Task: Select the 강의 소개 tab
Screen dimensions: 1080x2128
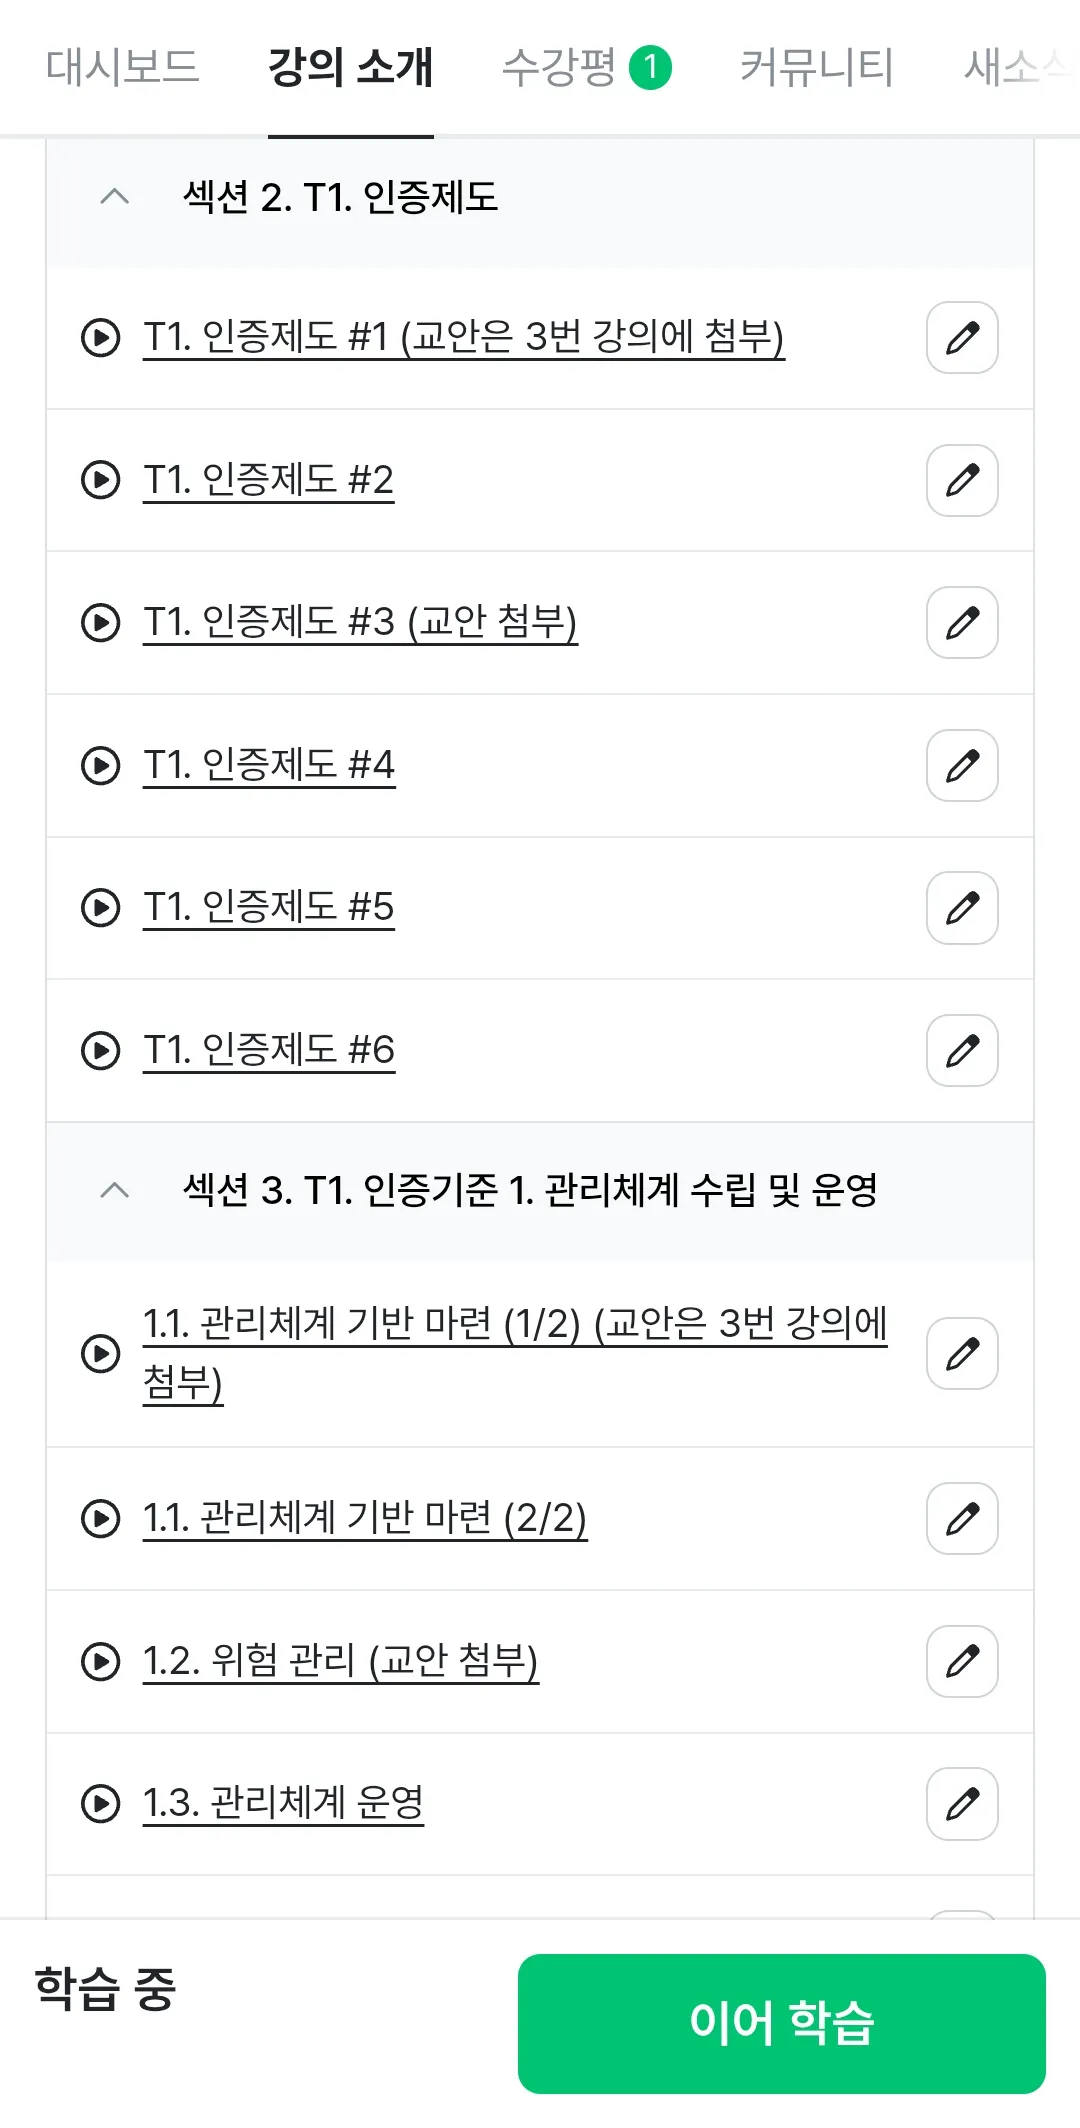Action: pos(351,68)
